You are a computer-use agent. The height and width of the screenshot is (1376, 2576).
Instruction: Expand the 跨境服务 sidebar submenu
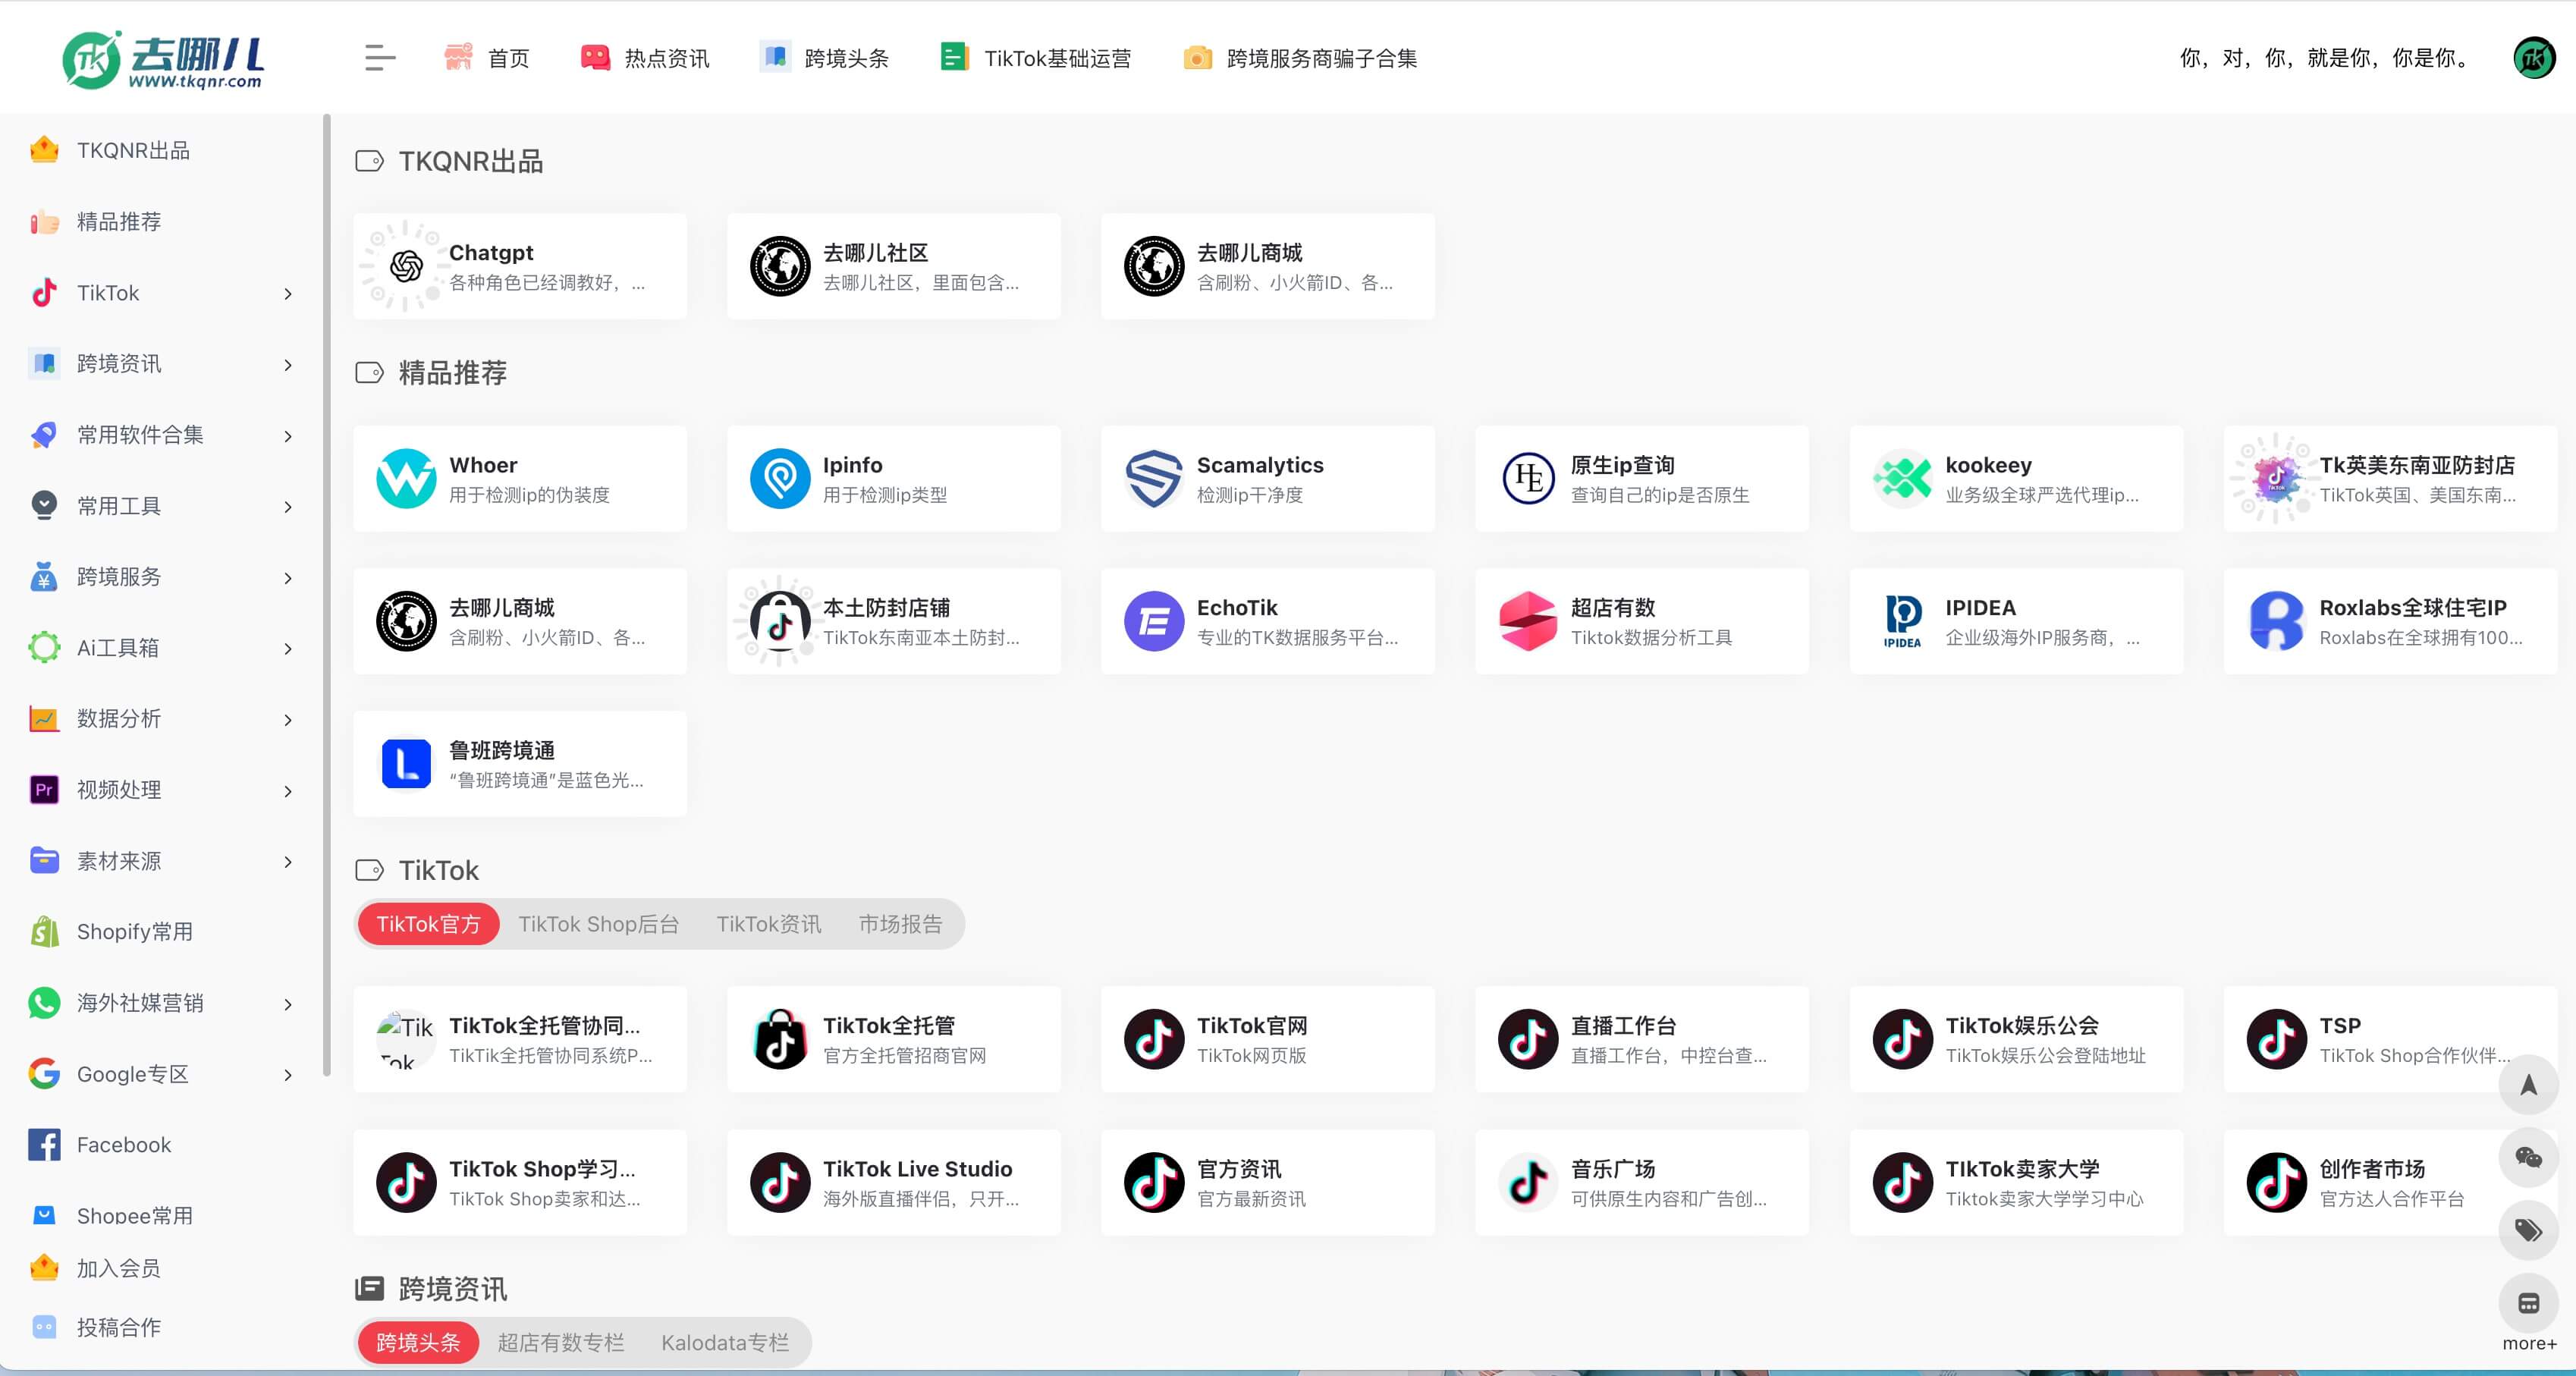[x=288, y=578]
